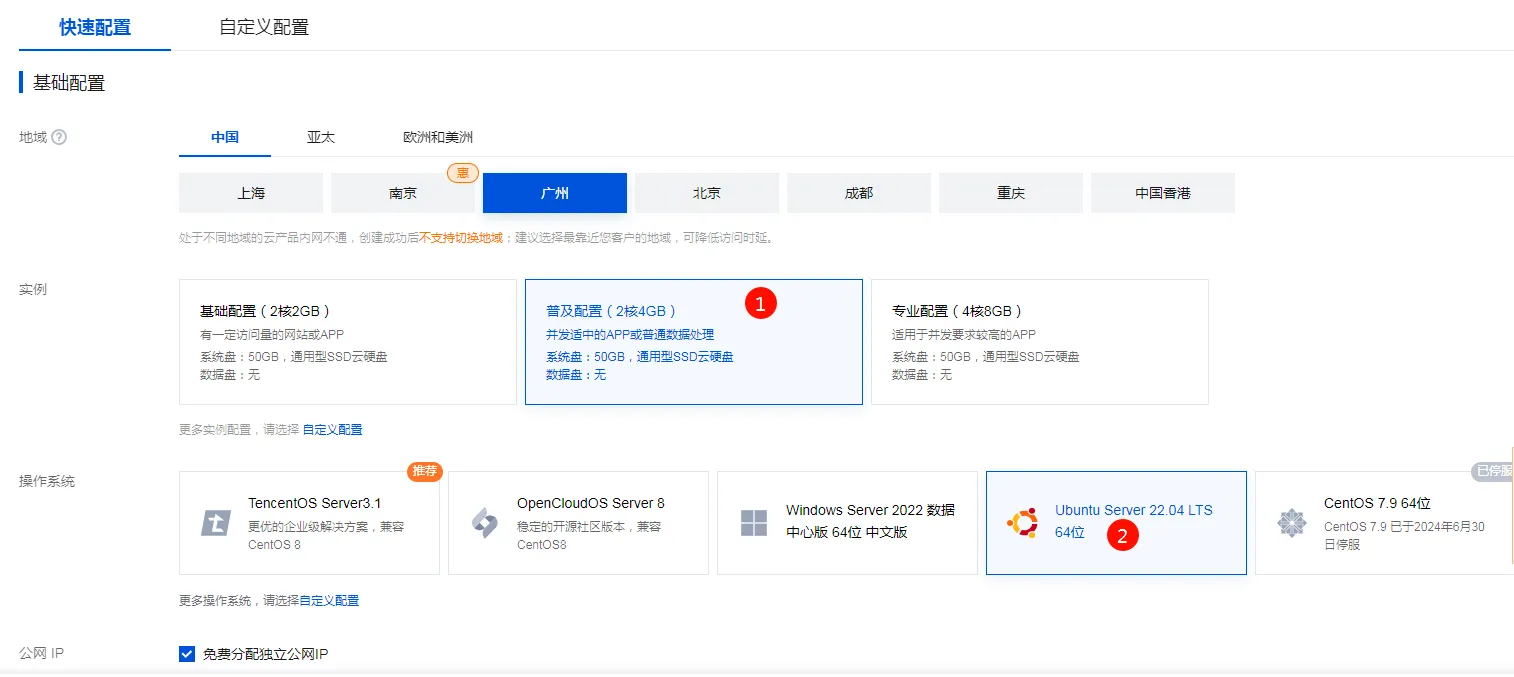Click 适用于并发要求较高的APP description text
This screenshot has width=1514, height=677.
coord(964,335)
